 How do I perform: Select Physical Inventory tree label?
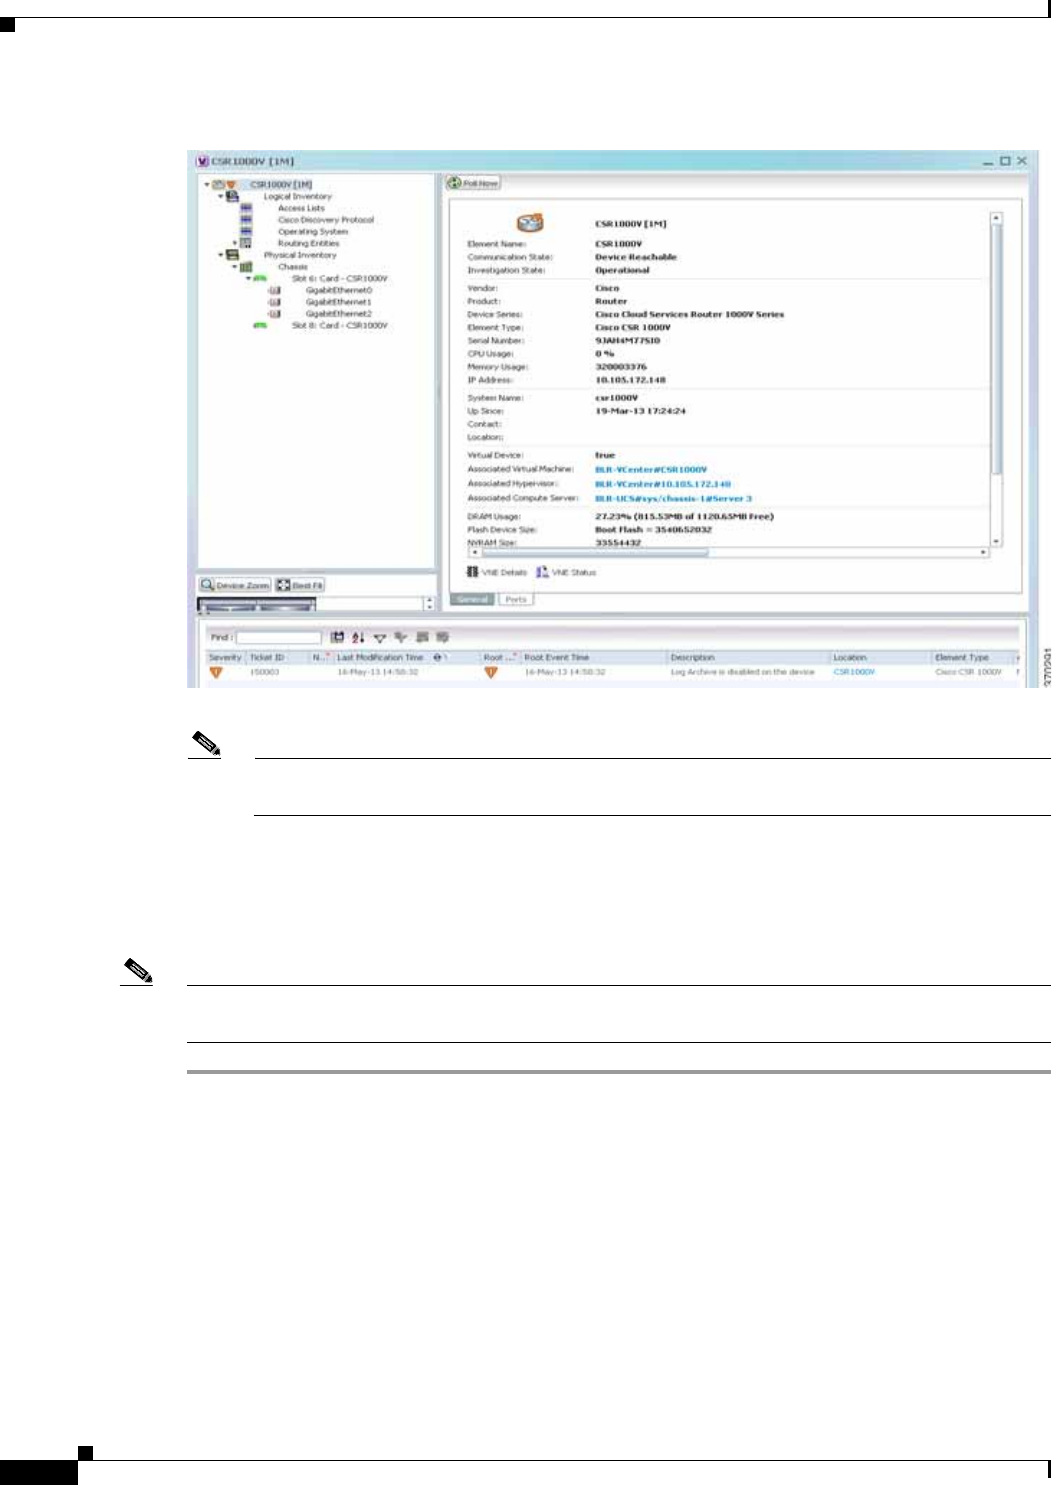point(300,255)
